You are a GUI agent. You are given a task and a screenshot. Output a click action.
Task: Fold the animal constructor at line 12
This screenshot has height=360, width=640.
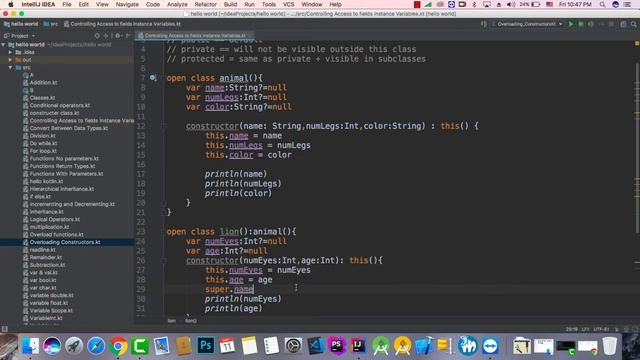click(164, 126)
